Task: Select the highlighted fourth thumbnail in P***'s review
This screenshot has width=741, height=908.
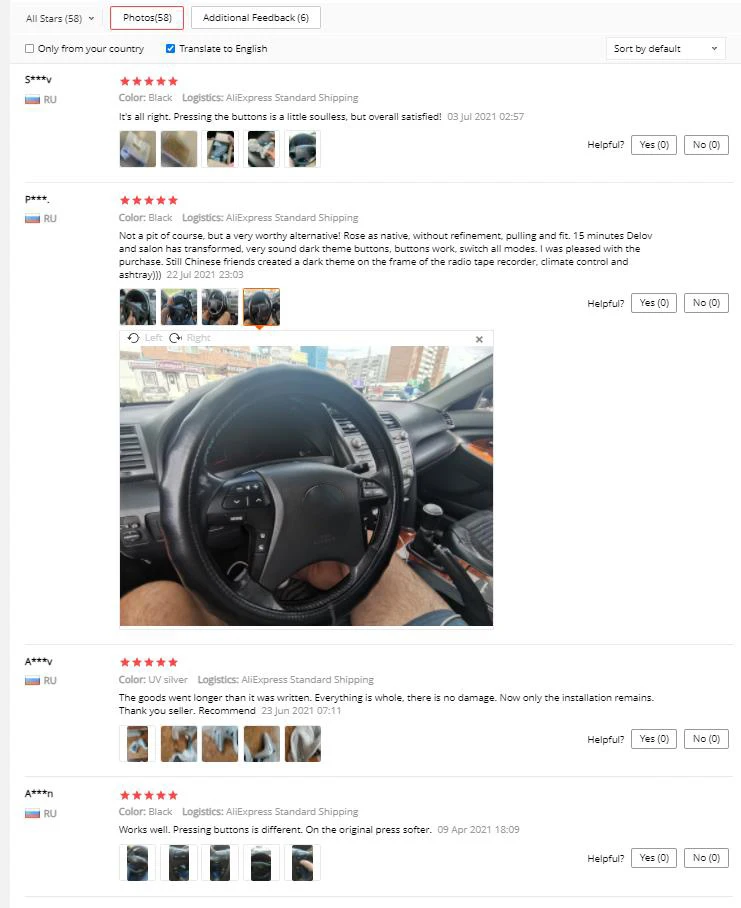Action: click(x=261, y=306)
